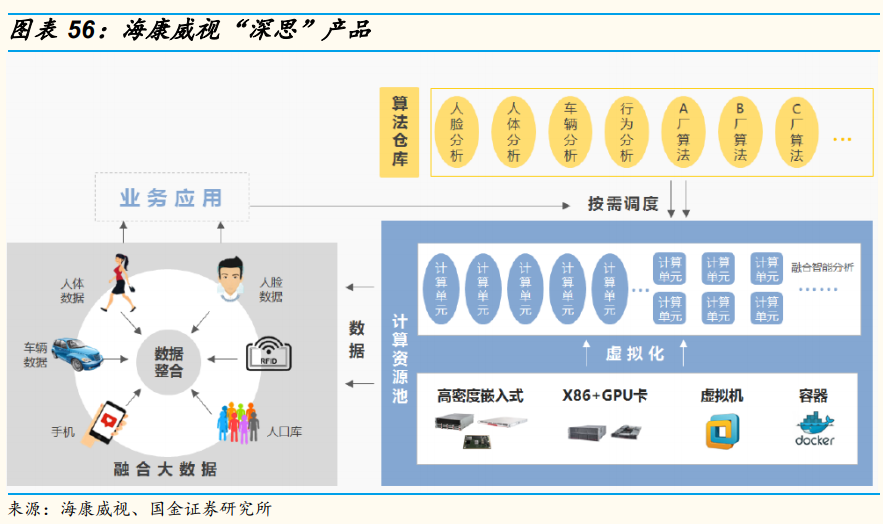Screen dimensions: 883x524
Task: Select the C厂算法 oval
Action: coord(796,132)
